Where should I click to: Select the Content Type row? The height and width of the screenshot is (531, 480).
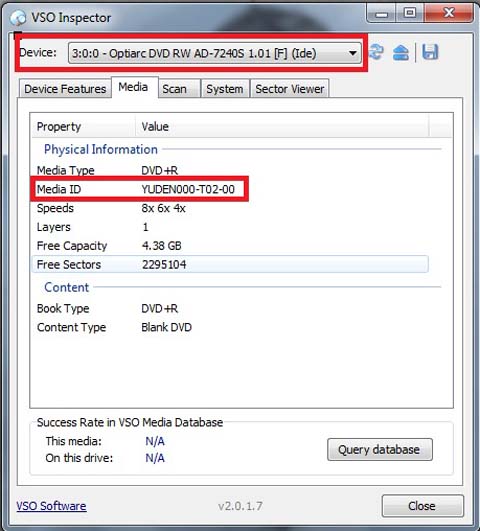coord(230,327)
